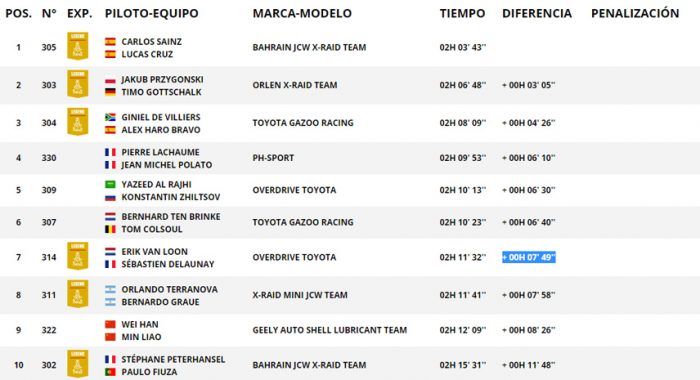This screenshot has width=700, height=380.
Task: Click the gold badge in Giniel De Villiers' row
Action: (x=78, y=121)
